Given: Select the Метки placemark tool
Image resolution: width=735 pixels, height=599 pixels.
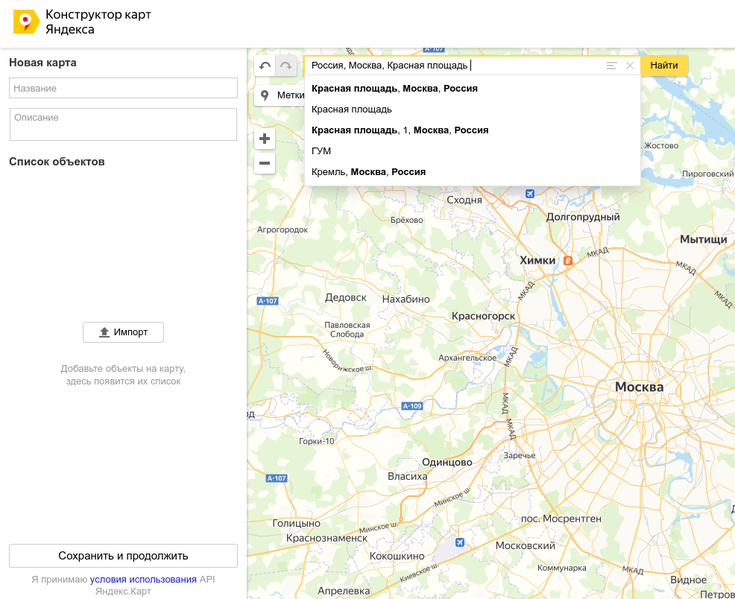Looking at the screenshot, I should point(281,96).
